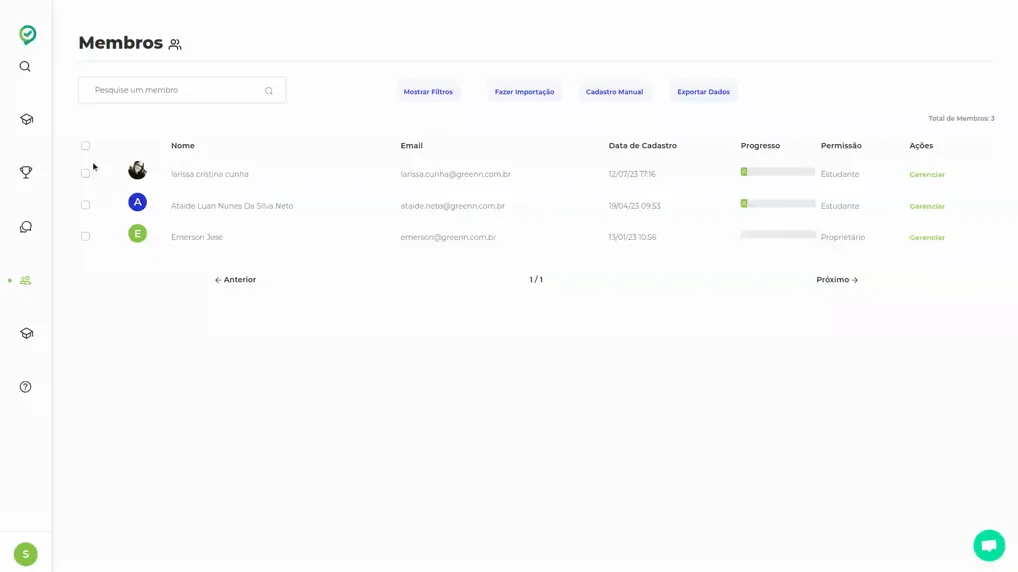Click Proprietário permission for Emerson

pos(843,237)
